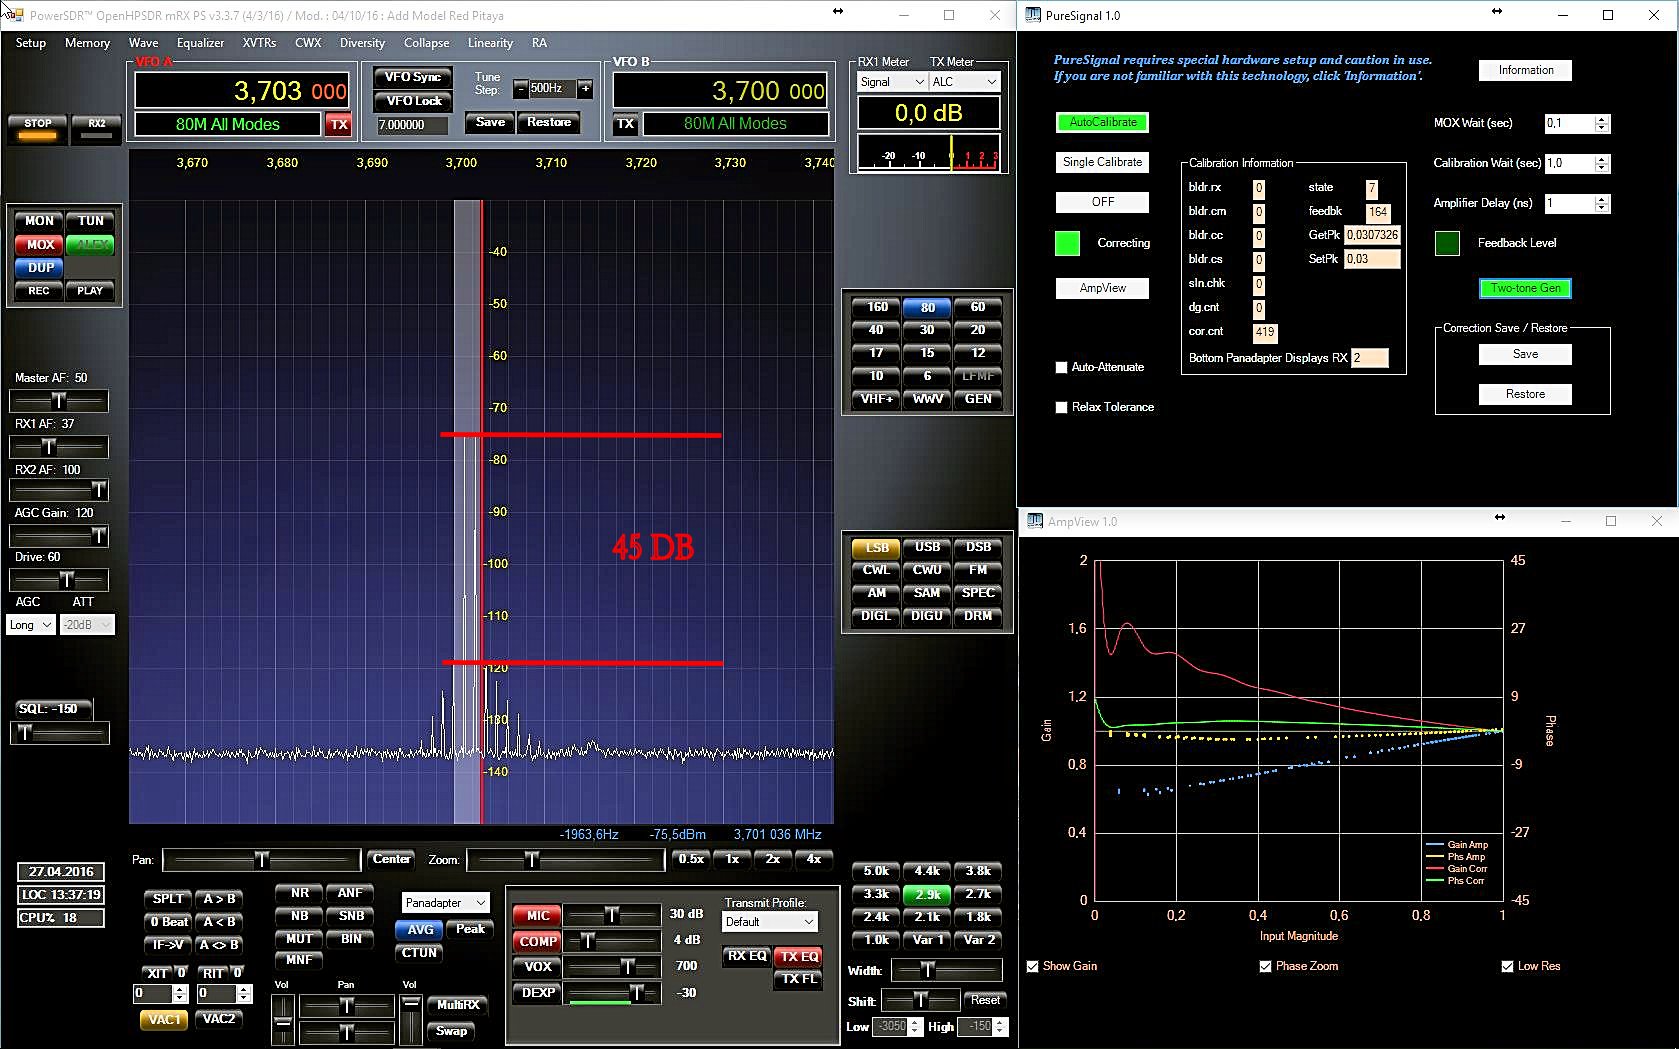This screenshot has height=1049, width=1679.
Task: Uncheck Show Gain in AmpView
Action: [1033, 967]
